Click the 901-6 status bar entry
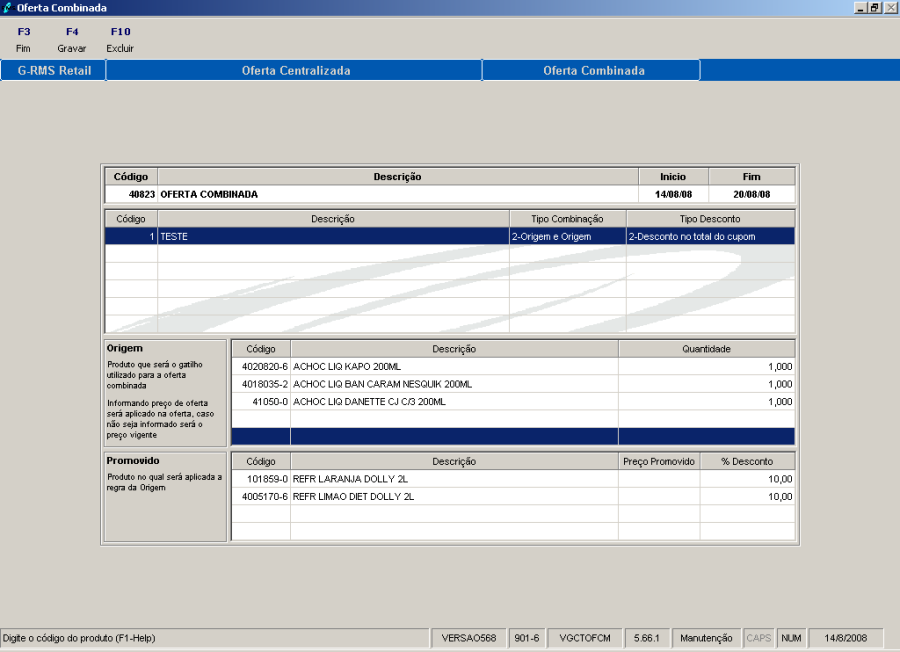This screenshot has height=652, width=900. [x=526, y=638]
